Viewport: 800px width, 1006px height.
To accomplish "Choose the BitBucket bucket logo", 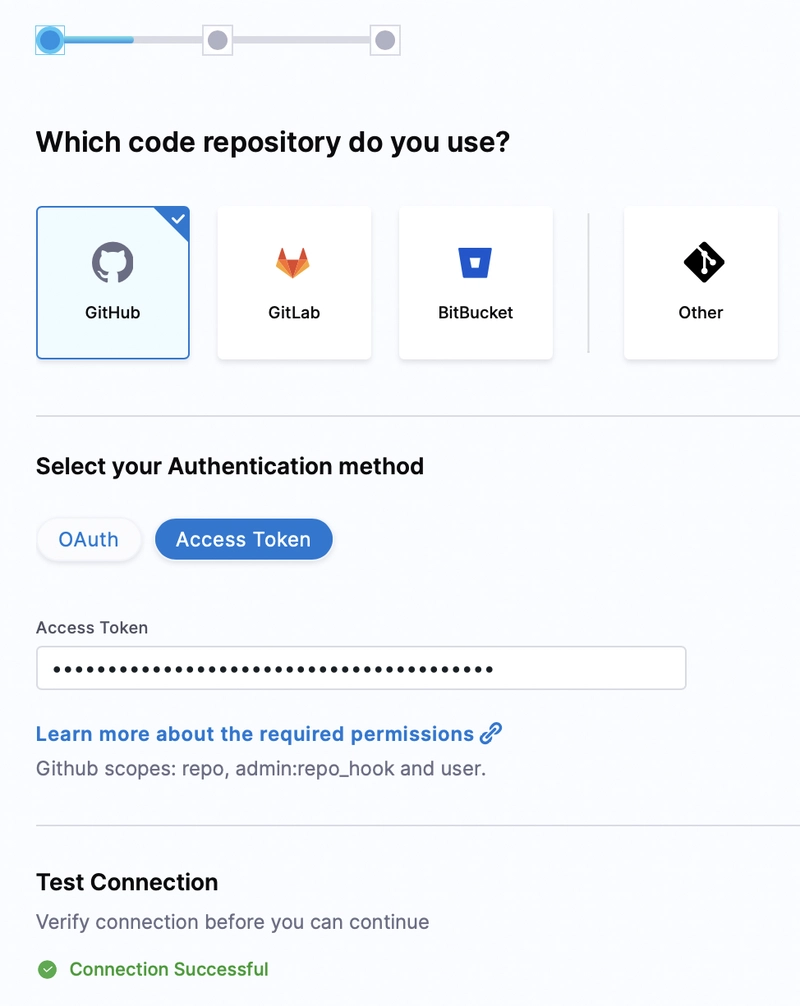I will [x=475, y=263].
